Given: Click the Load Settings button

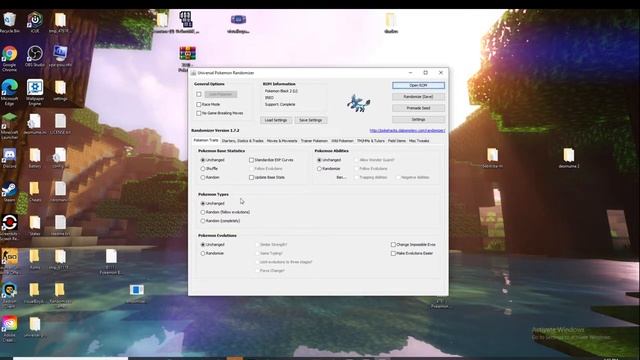Looking at the screenshot, I should point(276,120).
